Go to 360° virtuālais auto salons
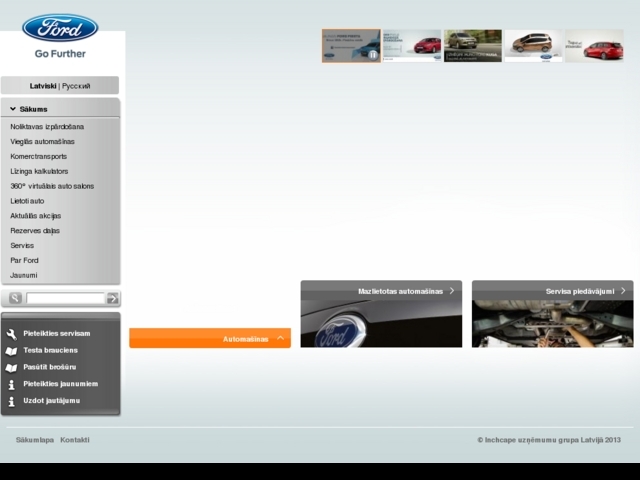 click(x=52, y=186)
